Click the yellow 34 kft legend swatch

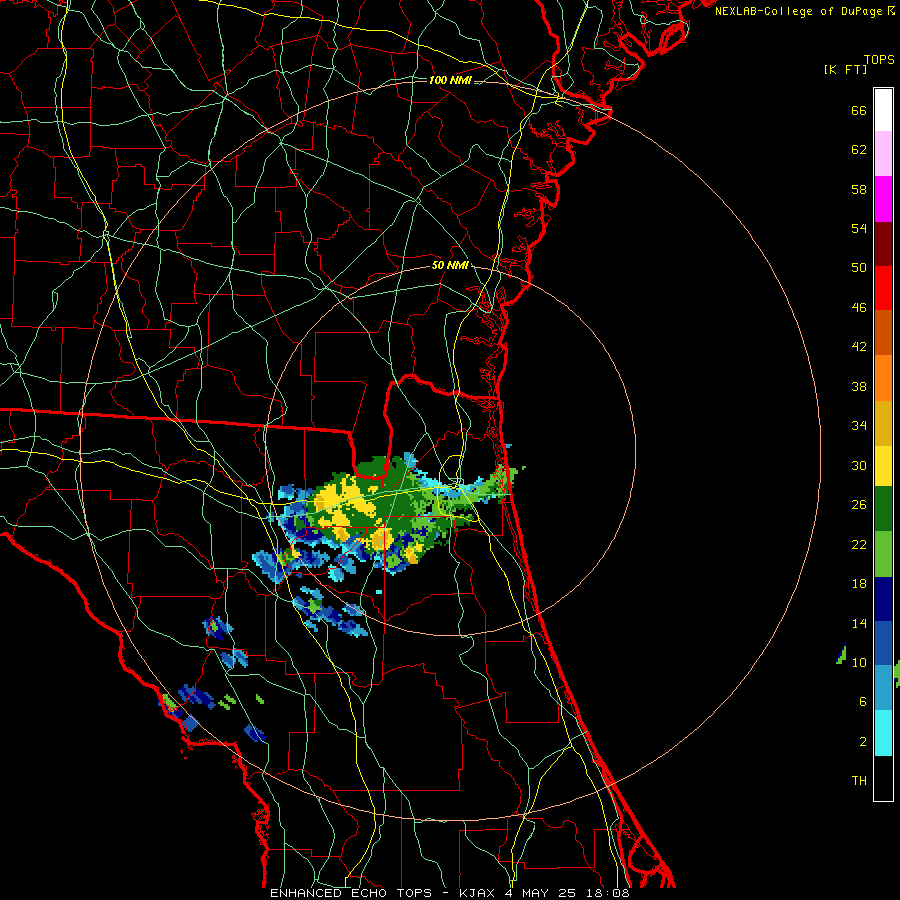coord(883,465)
